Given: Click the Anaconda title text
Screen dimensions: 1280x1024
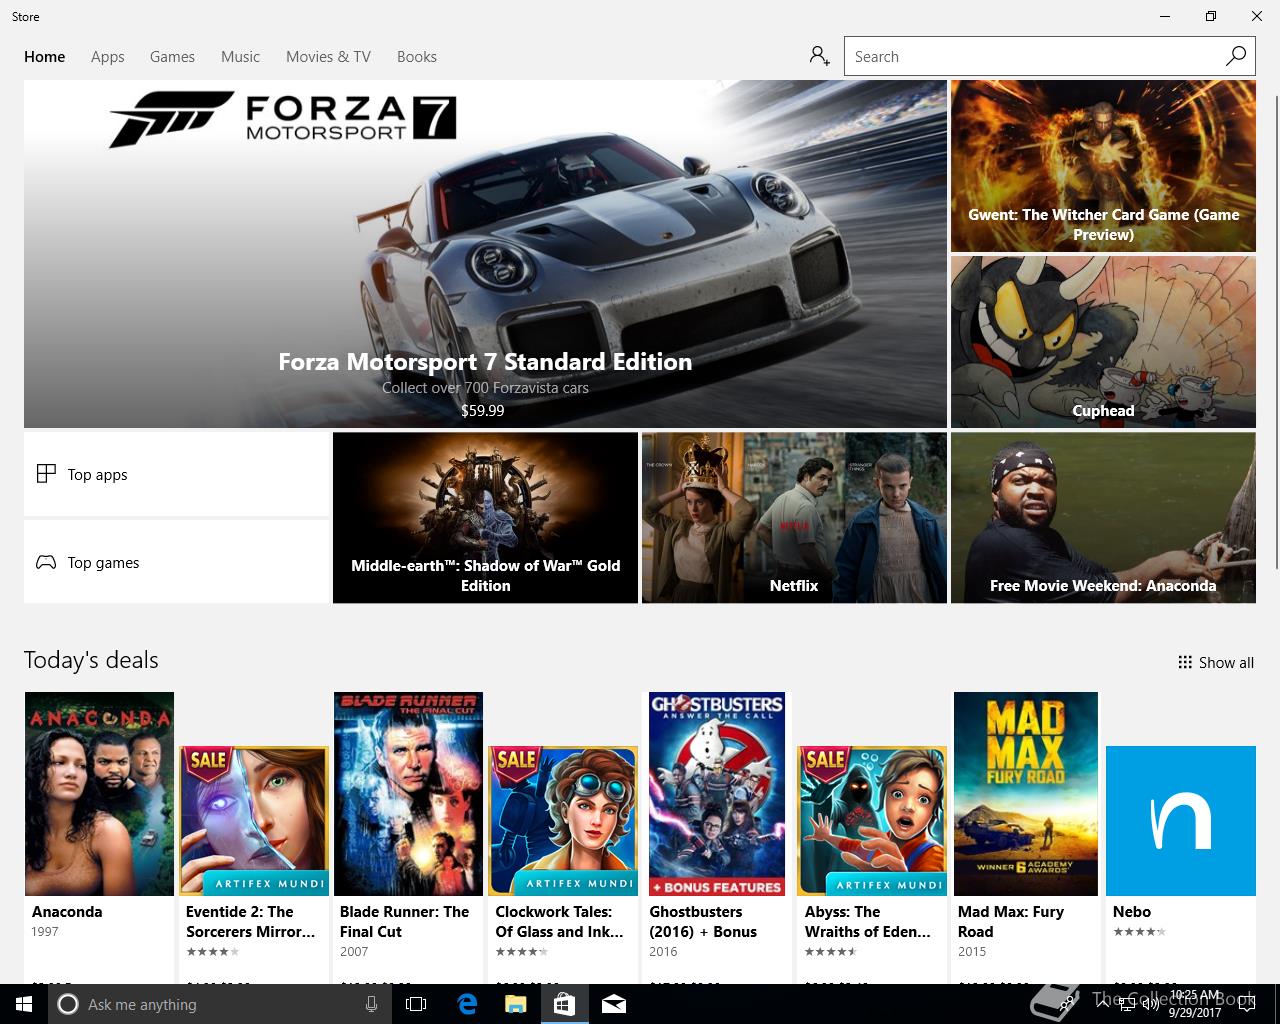Looking at the screenshot, I should (67, 911).
